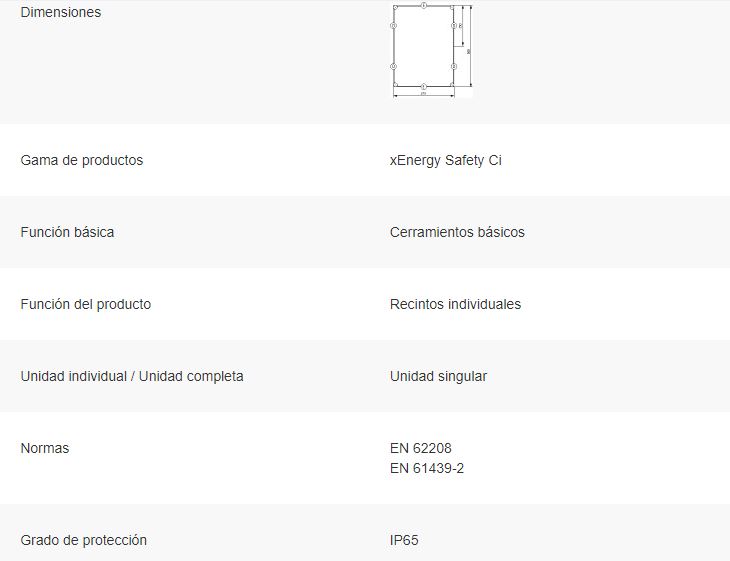The image size is (730, 561).
Task: Click the bottom-center circle marker in drawing
Action: point(424,87)
